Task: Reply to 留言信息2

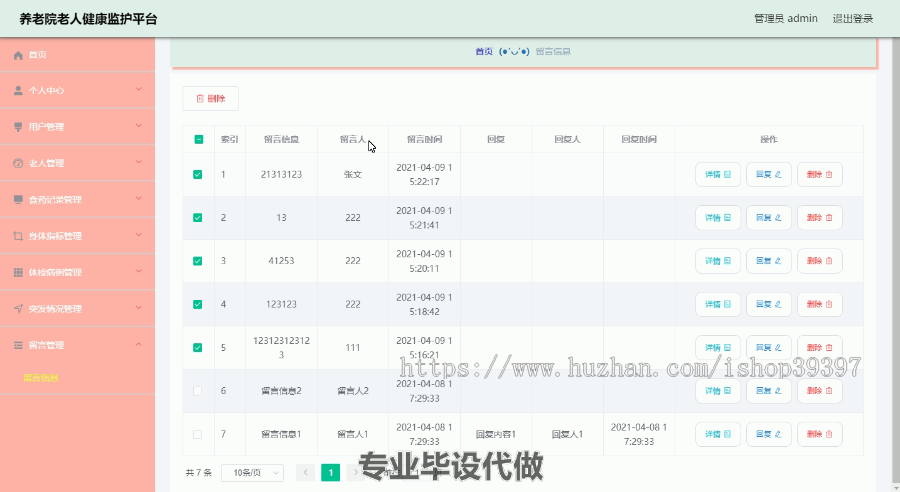Action: pos(769,391)
